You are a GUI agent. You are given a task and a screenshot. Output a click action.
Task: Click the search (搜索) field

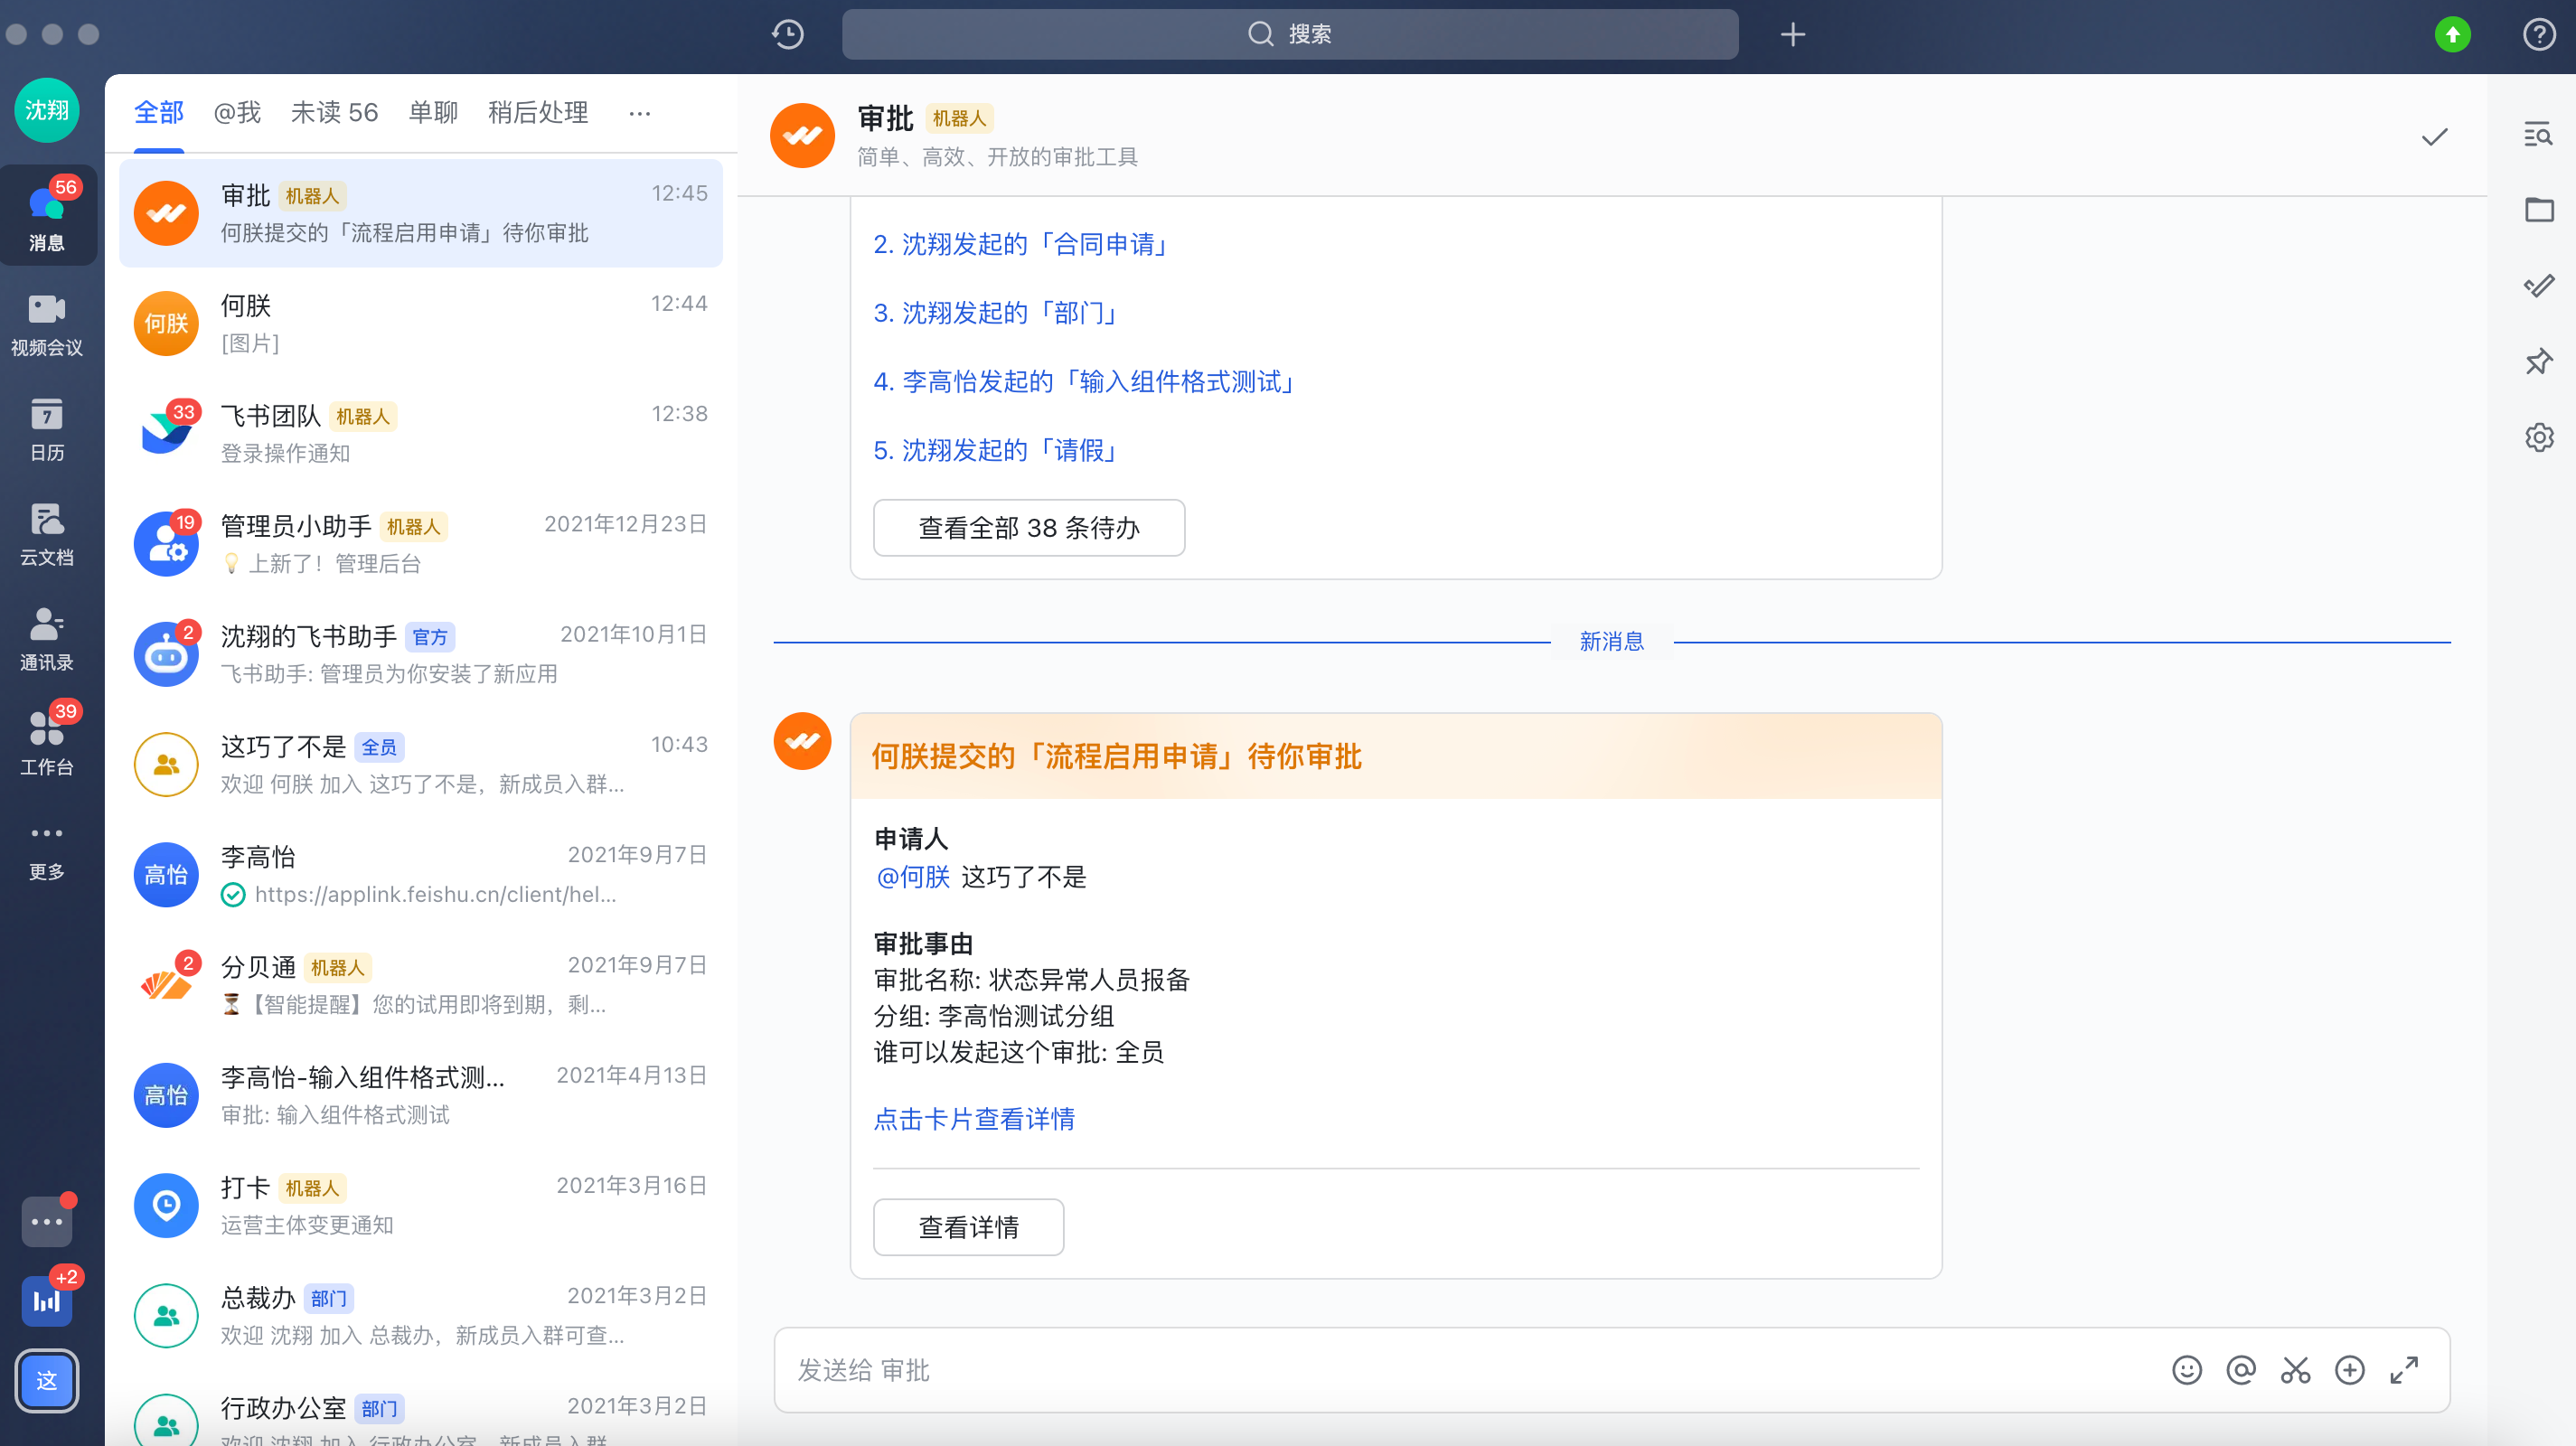tap(1290, 34)
